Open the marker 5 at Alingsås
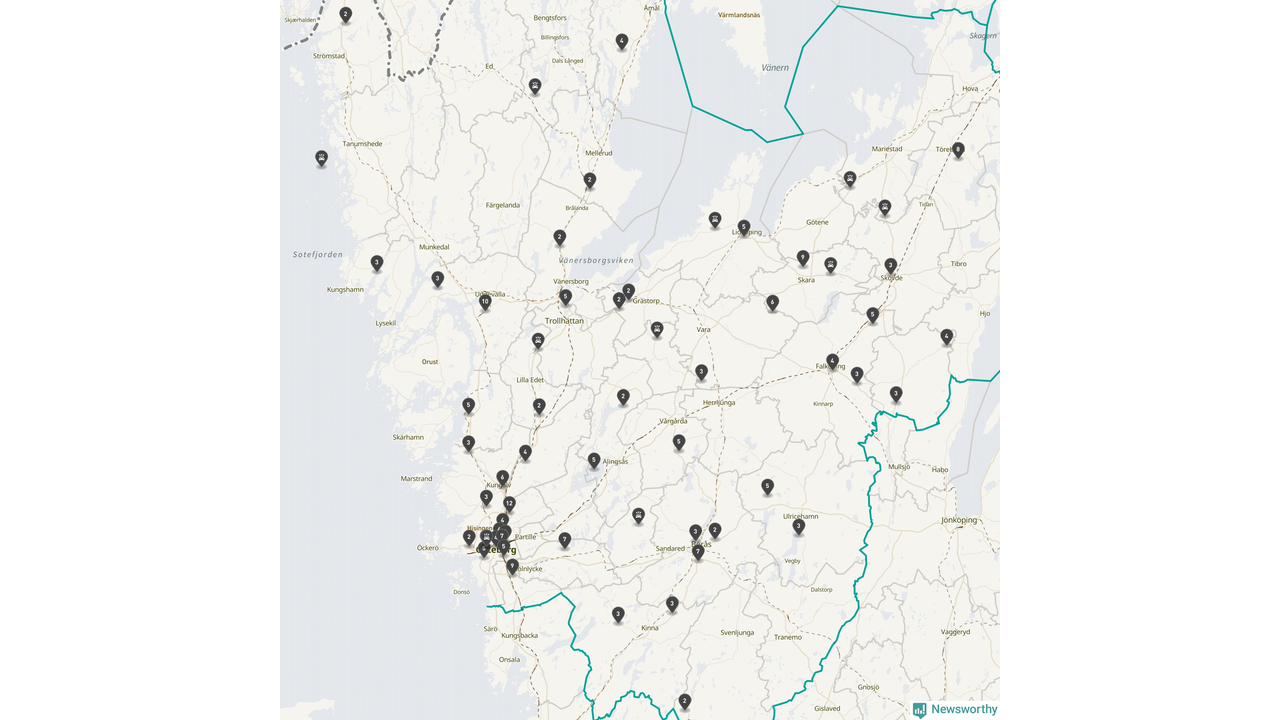The image size is (1280, 720). pyautogui.click(x=594, y=461)
